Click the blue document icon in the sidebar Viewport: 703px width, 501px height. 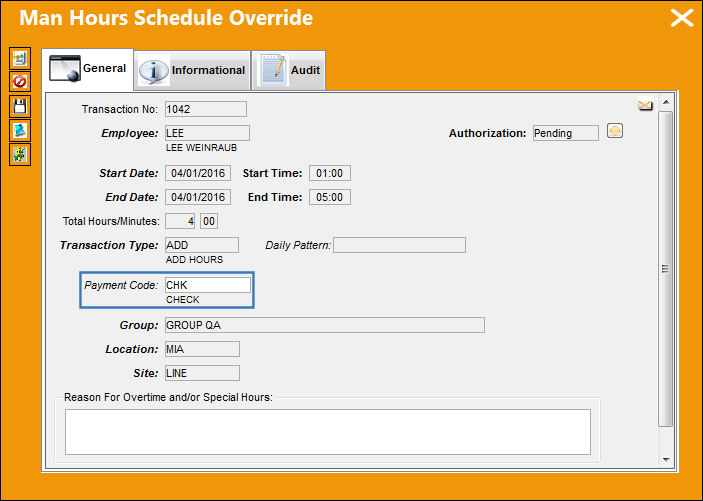pyautogui.click(x=20, y=131)
